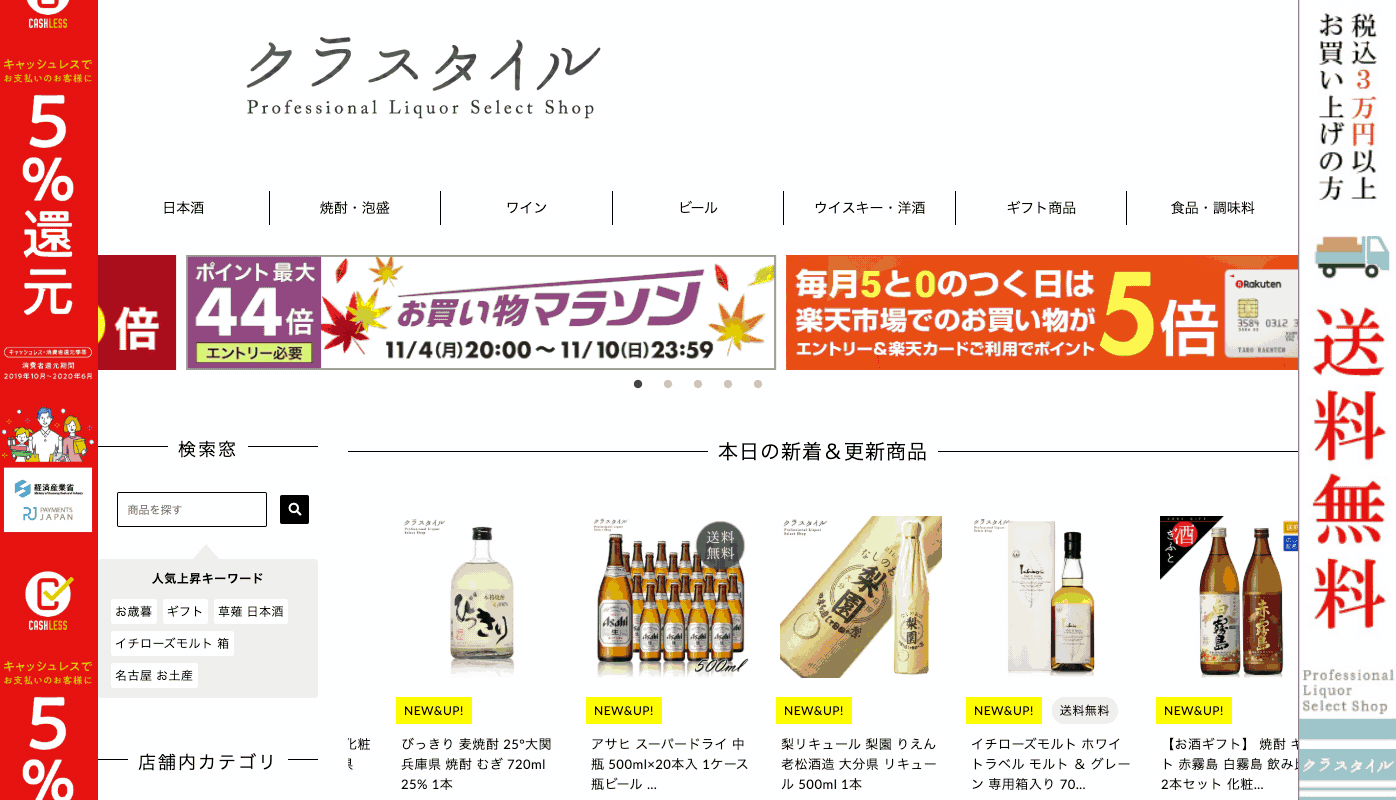
Task: Open the ウイスキー・洋酒 menu category
Action: tap(869, 208)
